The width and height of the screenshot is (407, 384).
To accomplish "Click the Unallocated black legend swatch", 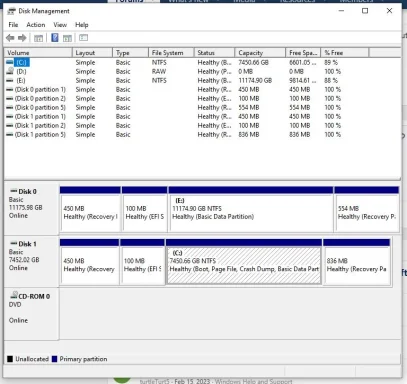I will point(10,359).
